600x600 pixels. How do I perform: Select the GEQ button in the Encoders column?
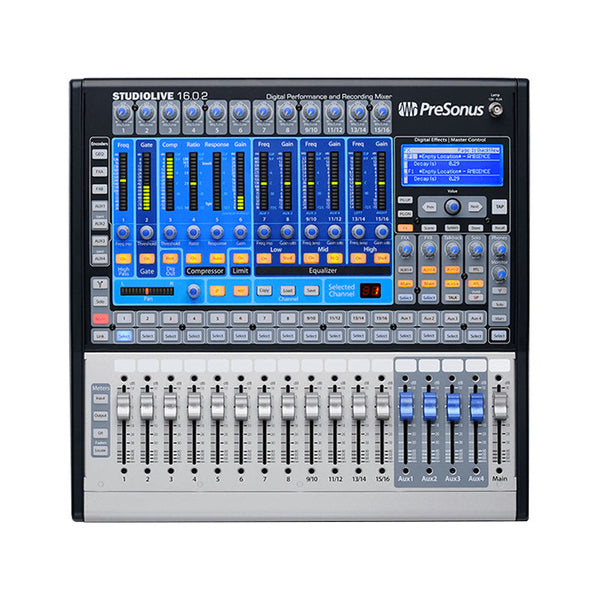(99, 154)
